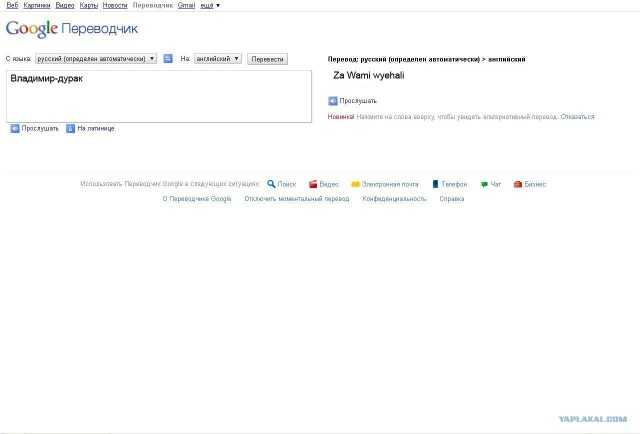Click the Телефон link text
Image resolution: width=640 pixels, height=434 pixels.
(x=454, y=184)
